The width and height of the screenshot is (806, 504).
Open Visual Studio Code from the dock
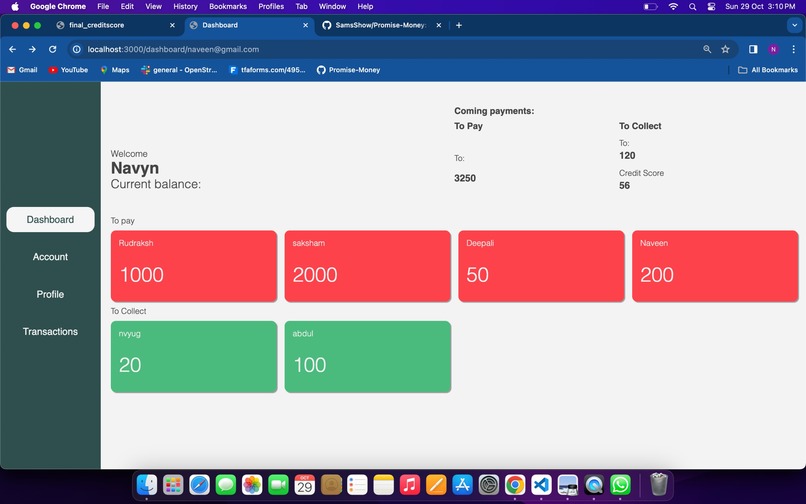pos(541,484)
